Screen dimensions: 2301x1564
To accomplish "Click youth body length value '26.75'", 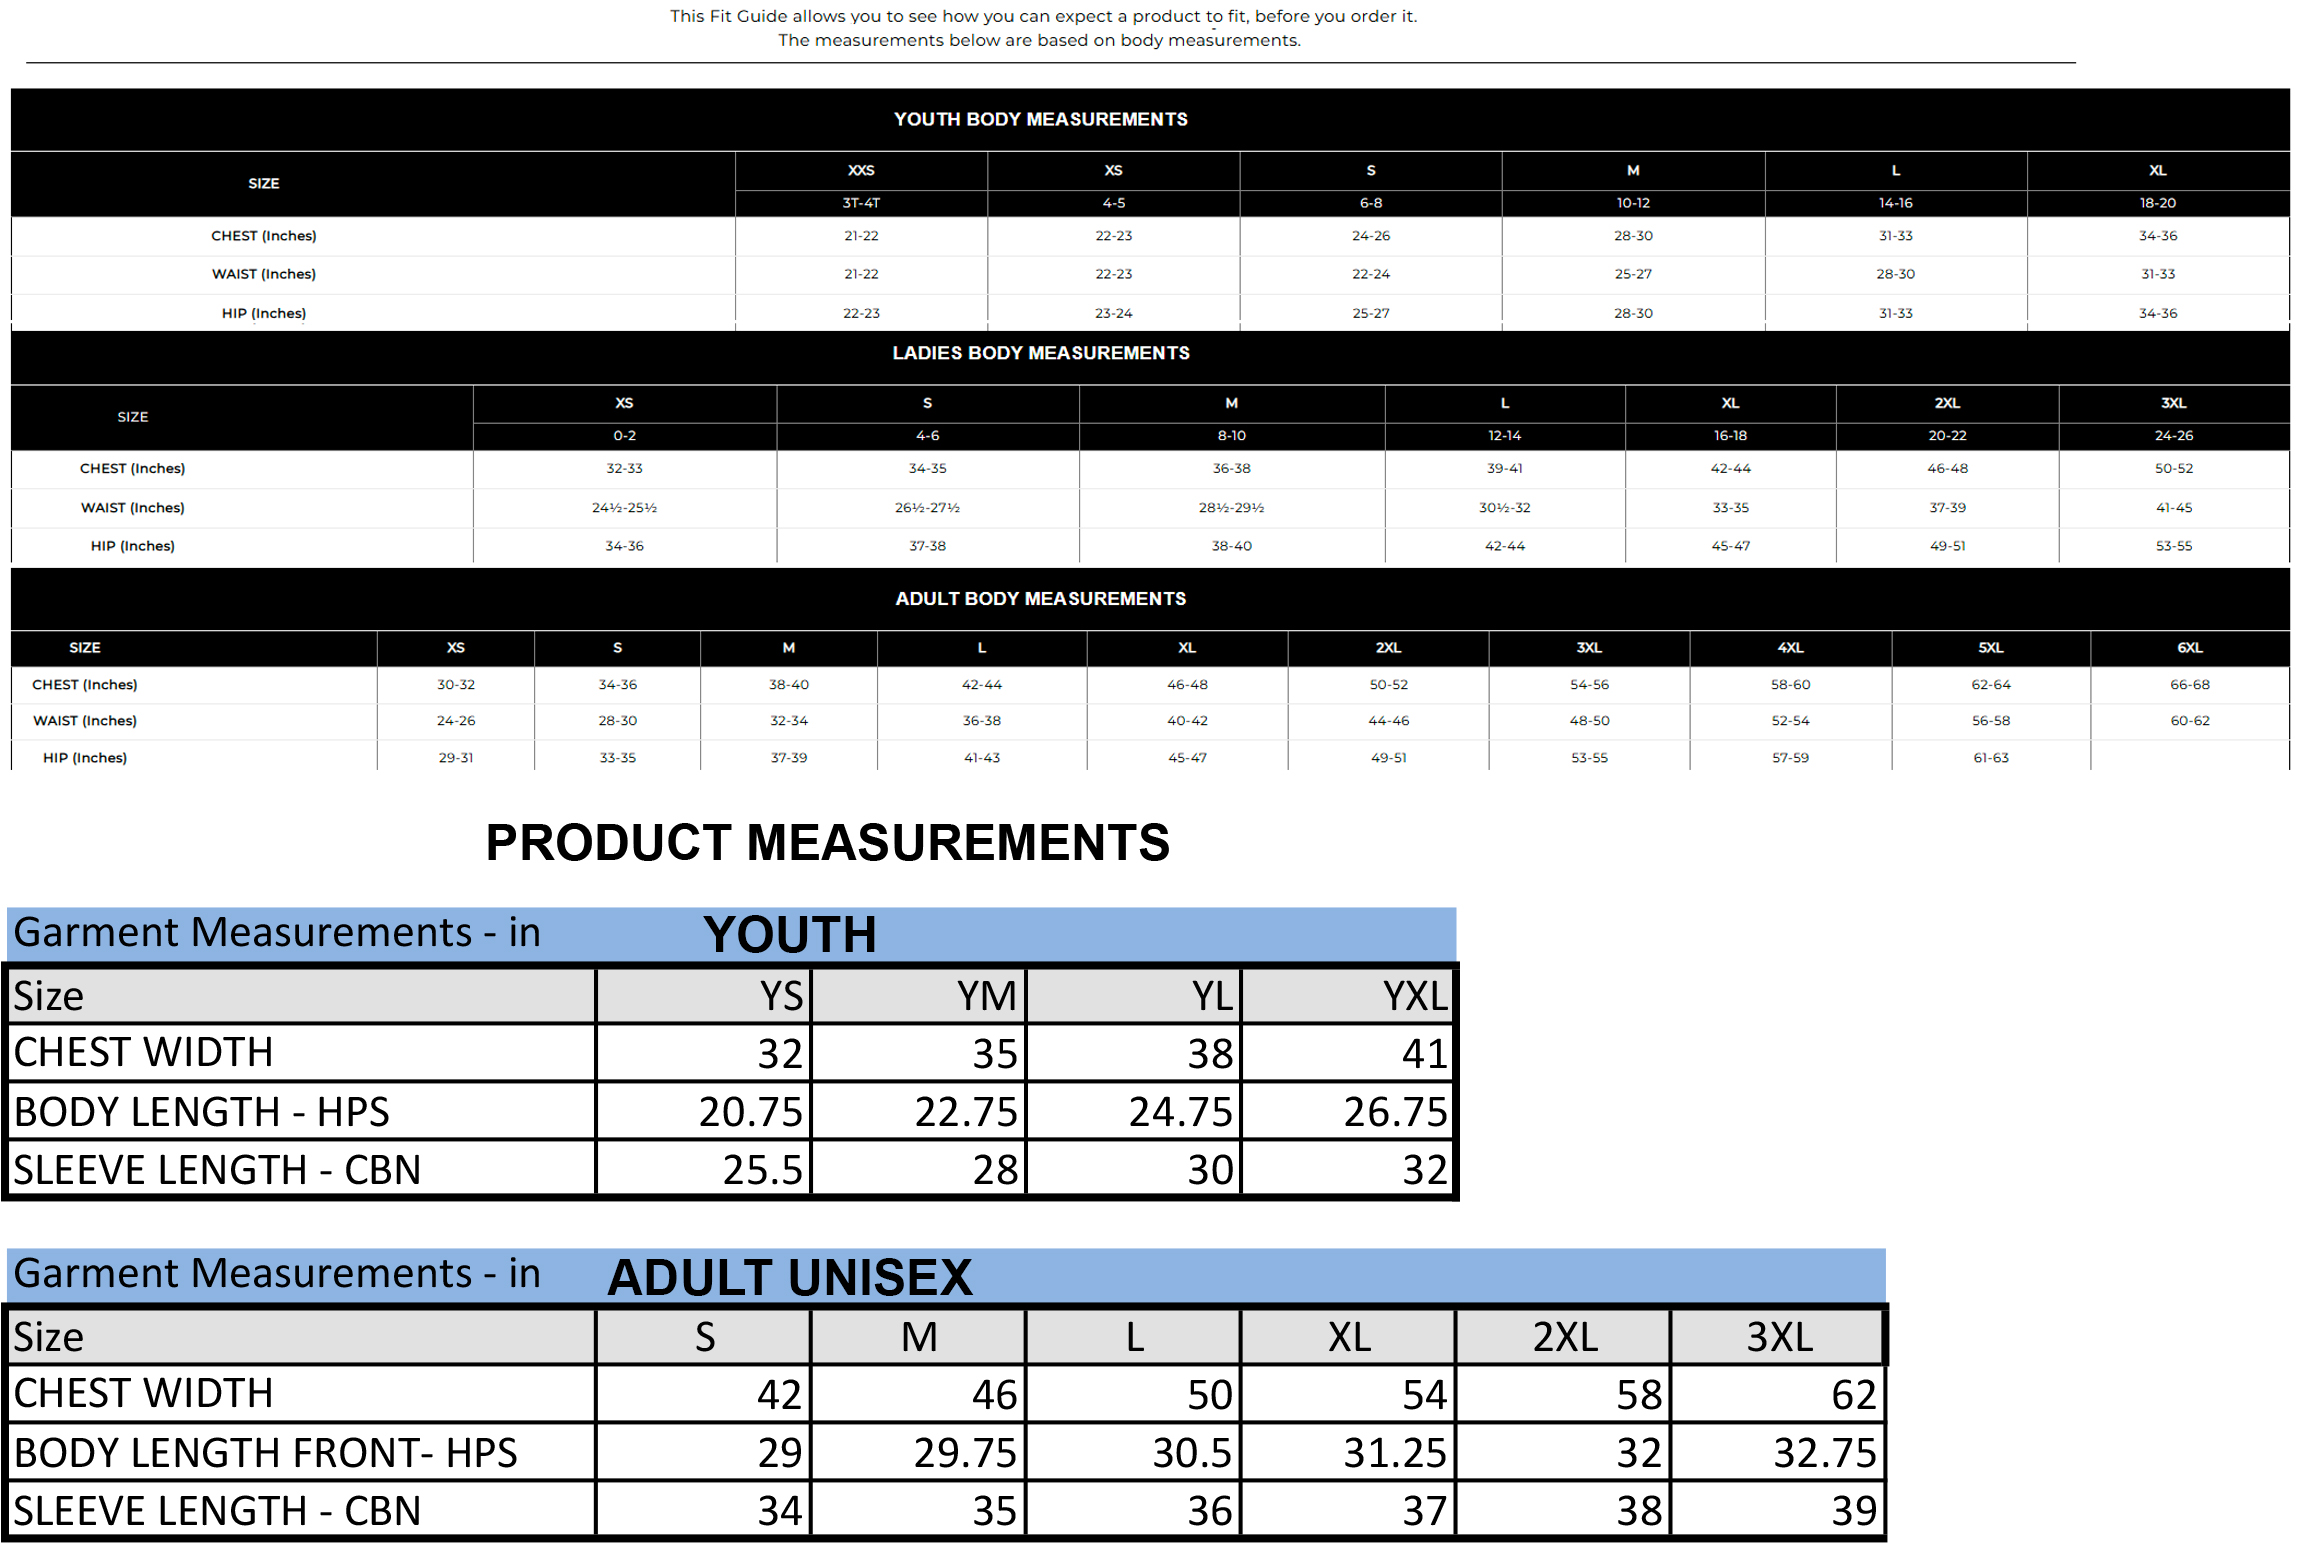I will (1395, 1112).
